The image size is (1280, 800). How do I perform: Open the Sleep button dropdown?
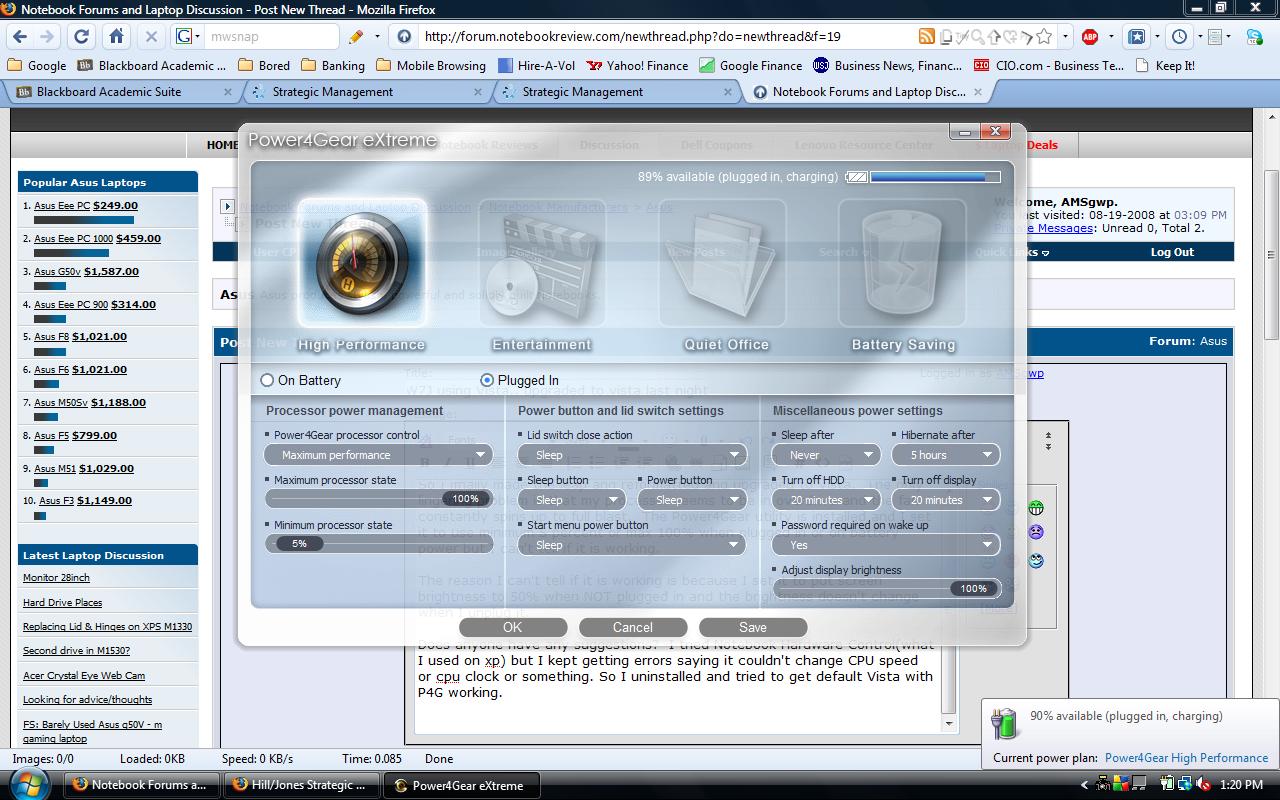click(x=573, y=500)
